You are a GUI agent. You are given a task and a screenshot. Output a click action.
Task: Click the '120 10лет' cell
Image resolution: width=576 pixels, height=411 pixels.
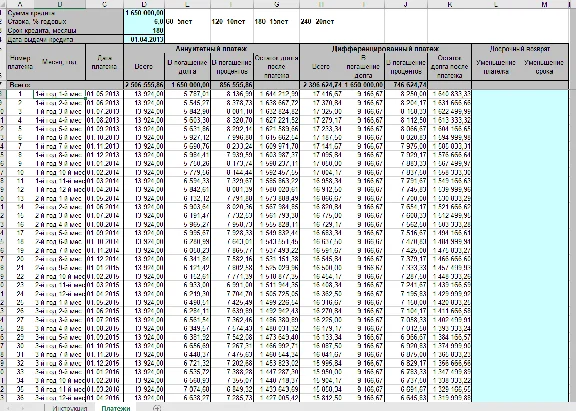click(232, 22)
